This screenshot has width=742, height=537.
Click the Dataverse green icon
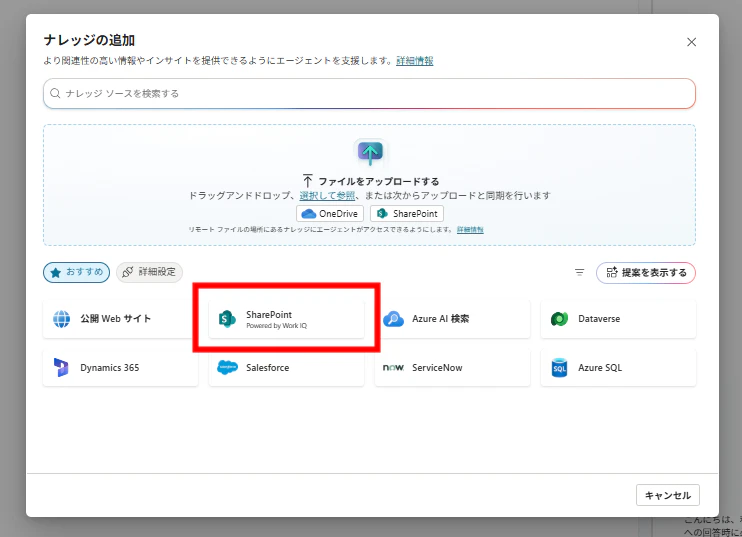point(559,319)
